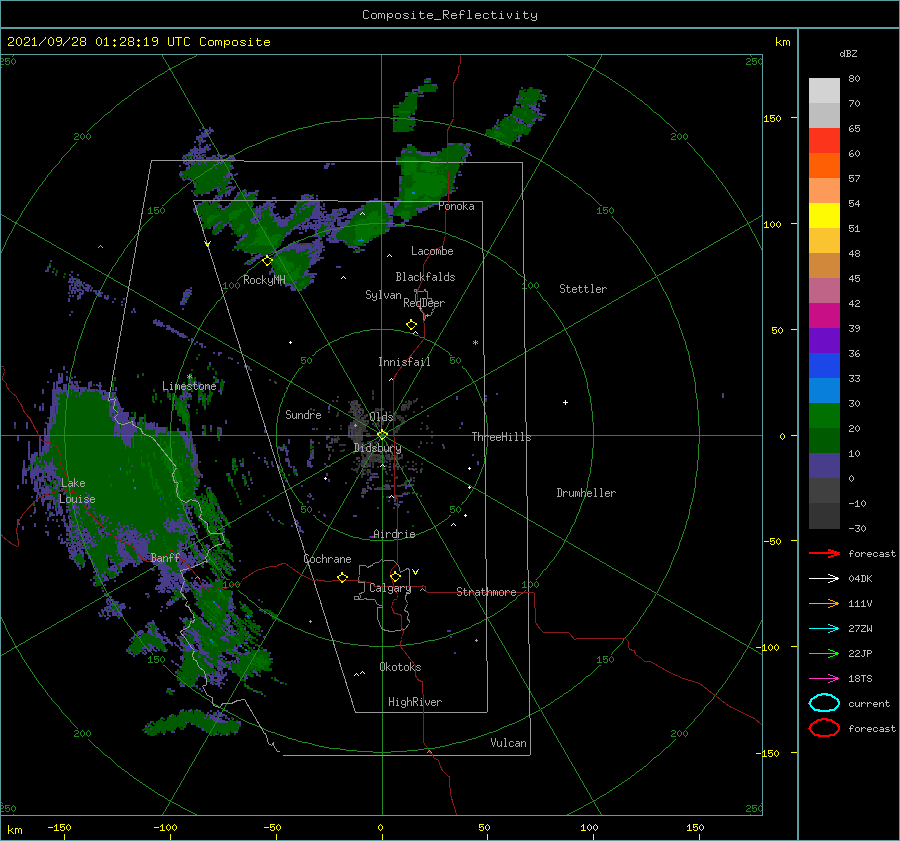900x841 pixels.
Task: Click the Lake Louise label
Action: [77, 491]
